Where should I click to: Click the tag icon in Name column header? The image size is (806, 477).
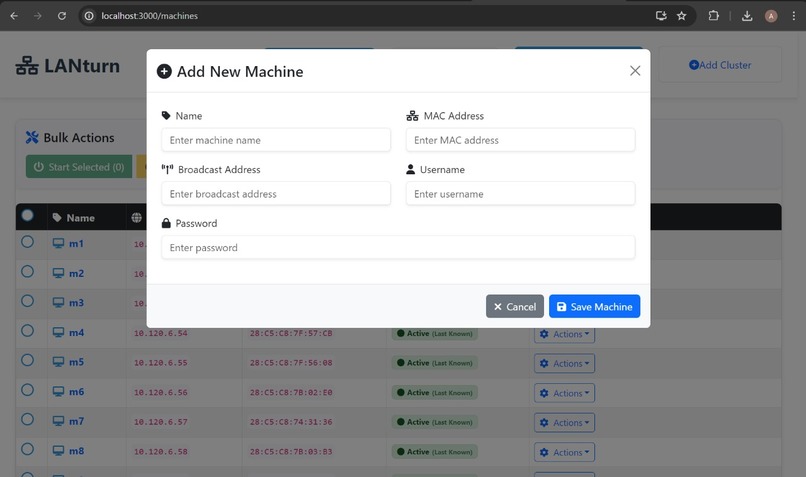click(x=57, y=218)
